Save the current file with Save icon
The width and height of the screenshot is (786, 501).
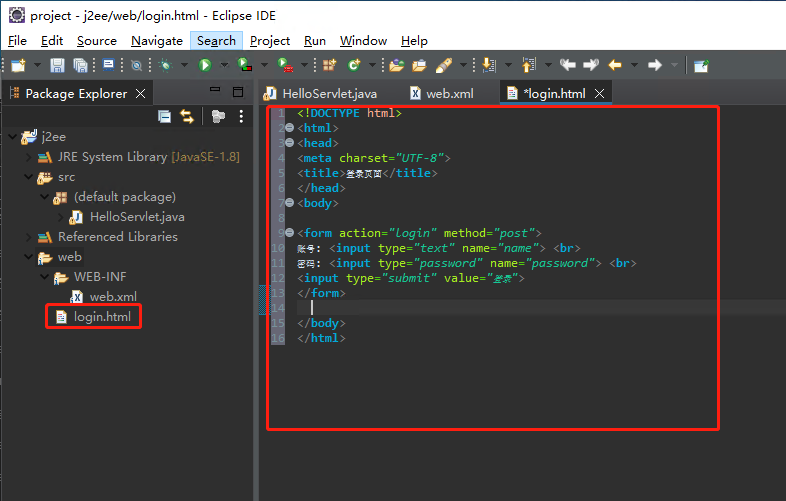coord(57,65)
